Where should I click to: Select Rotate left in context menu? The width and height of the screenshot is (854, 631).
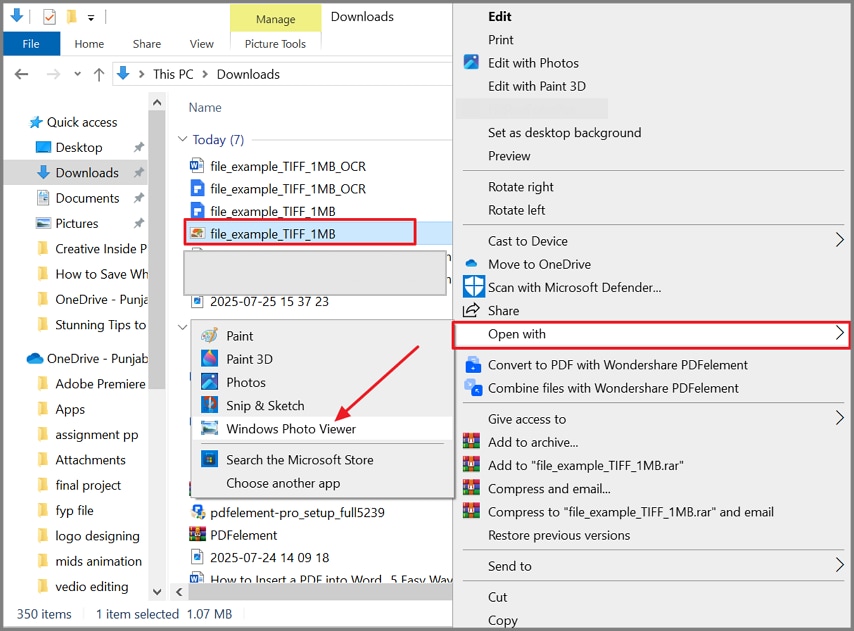coord(516,210)
